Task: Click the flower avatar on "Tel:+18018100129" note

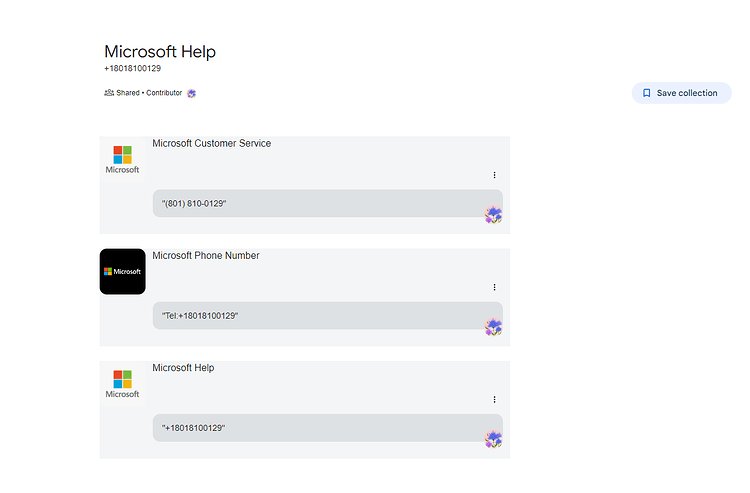Action: pyautogui.click(x=493, y=327)
